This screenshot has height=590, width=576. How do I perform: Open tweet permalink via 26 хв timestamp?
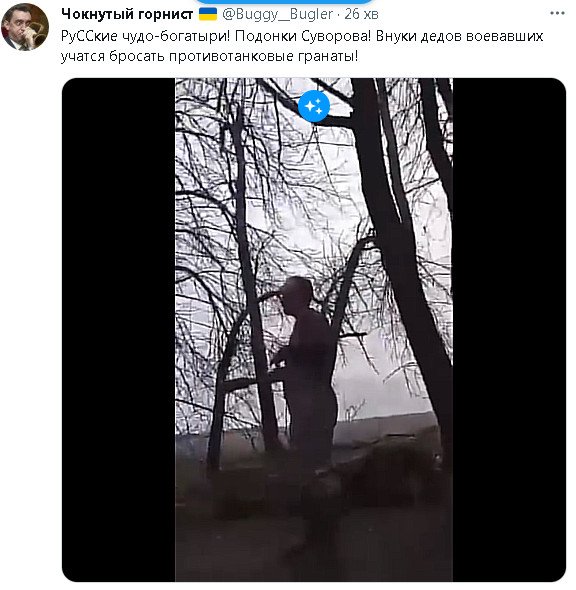361,14
